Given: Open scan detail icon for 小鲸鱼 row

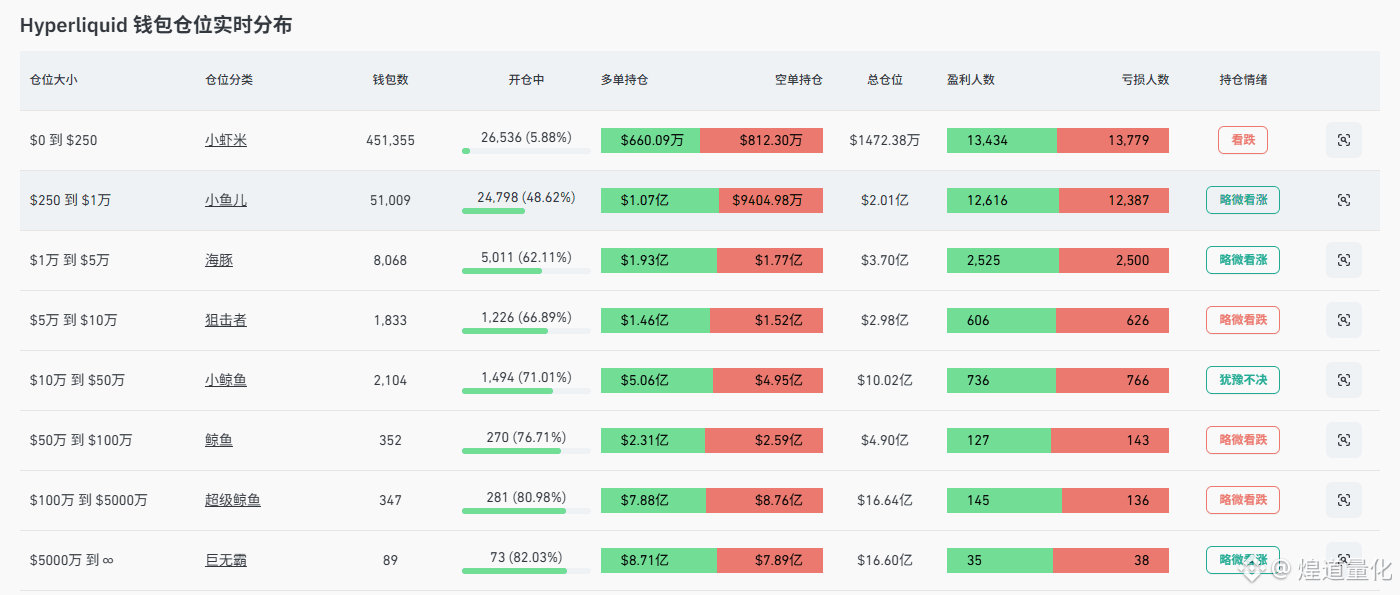Looking at the screenshot, I should click(x=1343, y=380).
